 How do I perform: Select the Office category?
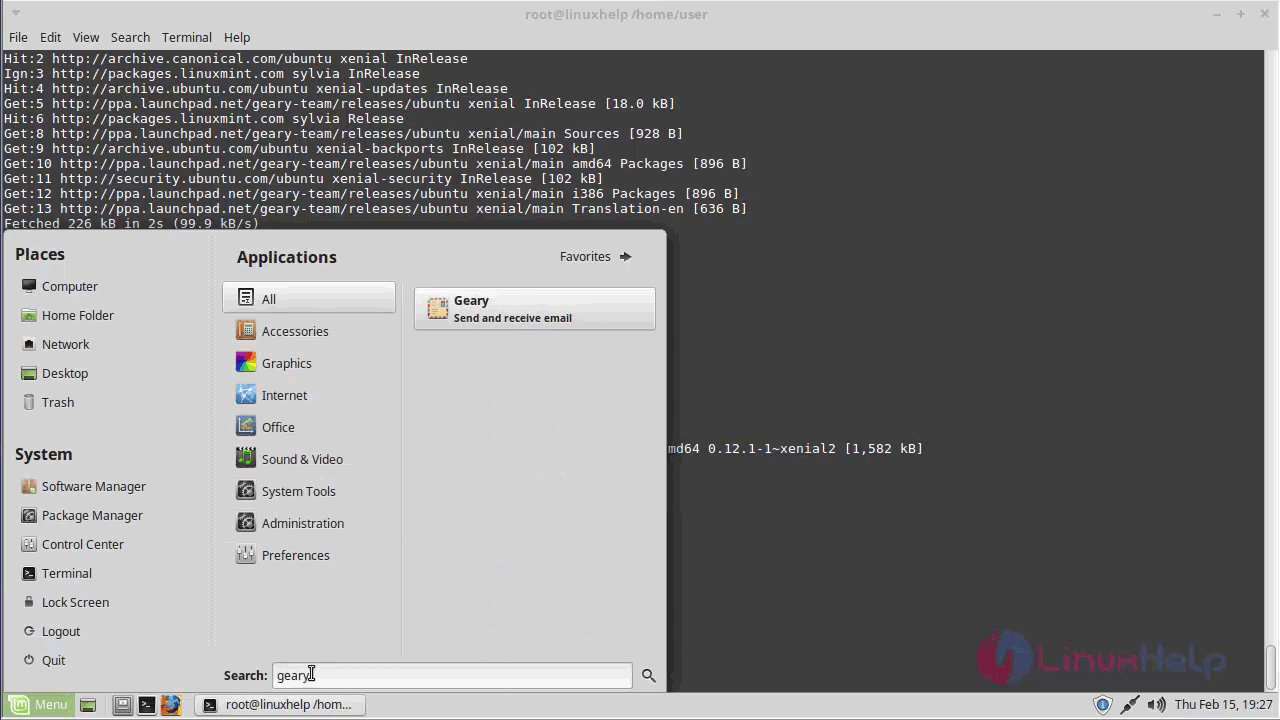(309, 427)
